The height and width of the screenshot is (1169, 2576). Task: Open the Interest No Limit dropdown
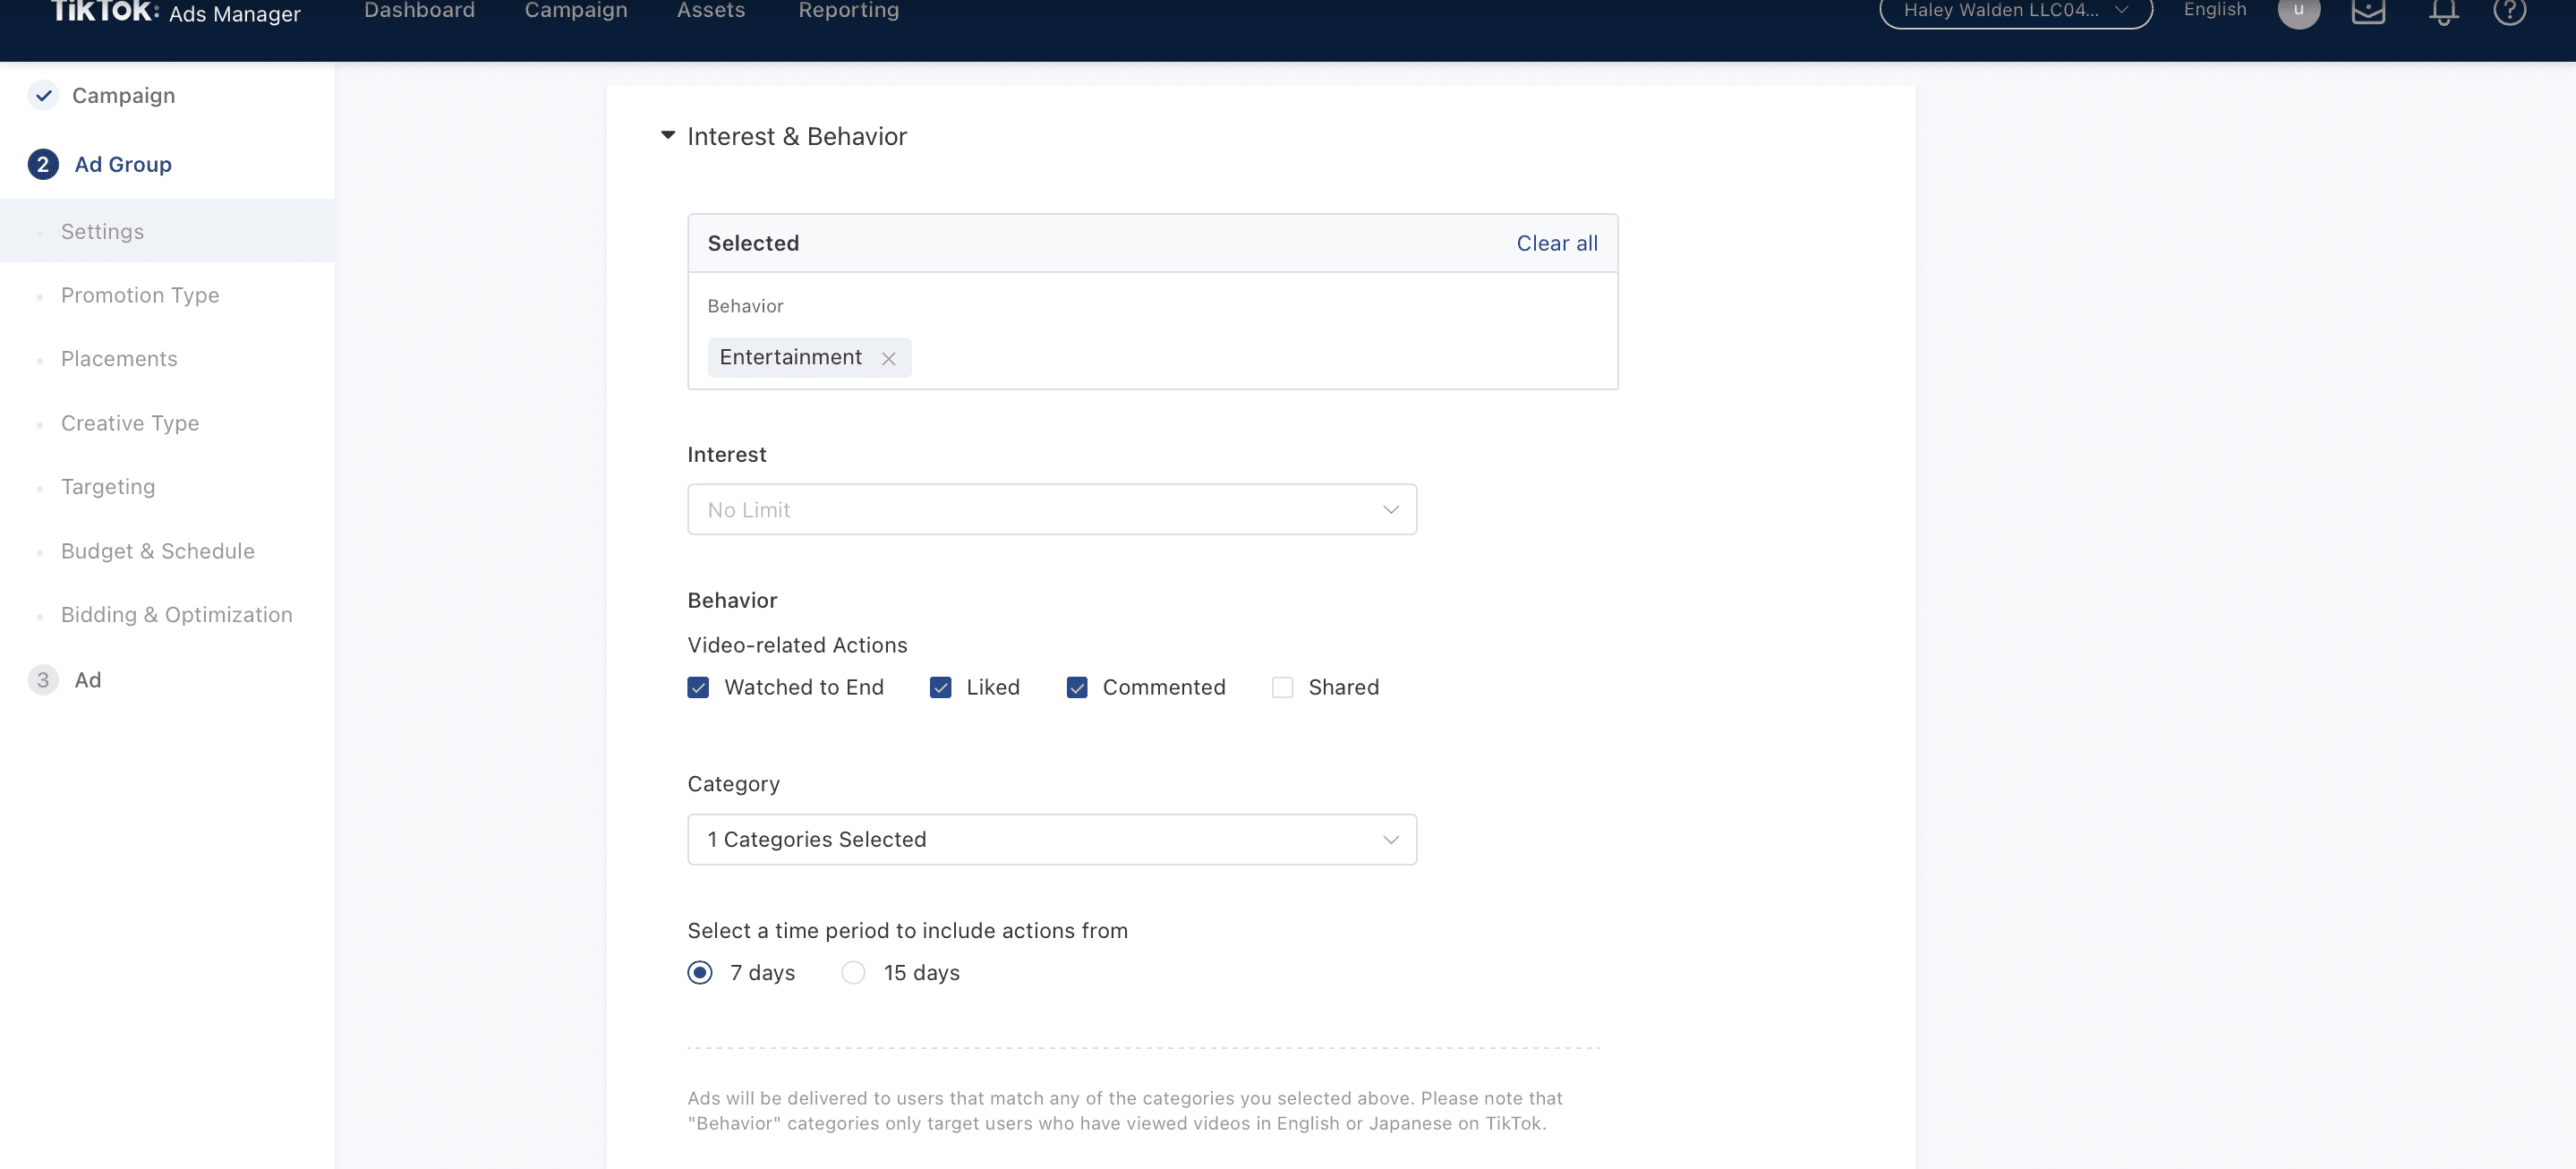1051,510
